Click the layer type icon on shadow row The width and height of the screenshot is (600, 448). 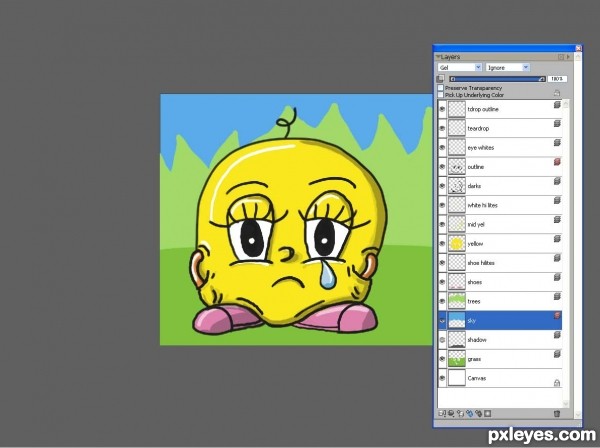[x=557, y=335]
